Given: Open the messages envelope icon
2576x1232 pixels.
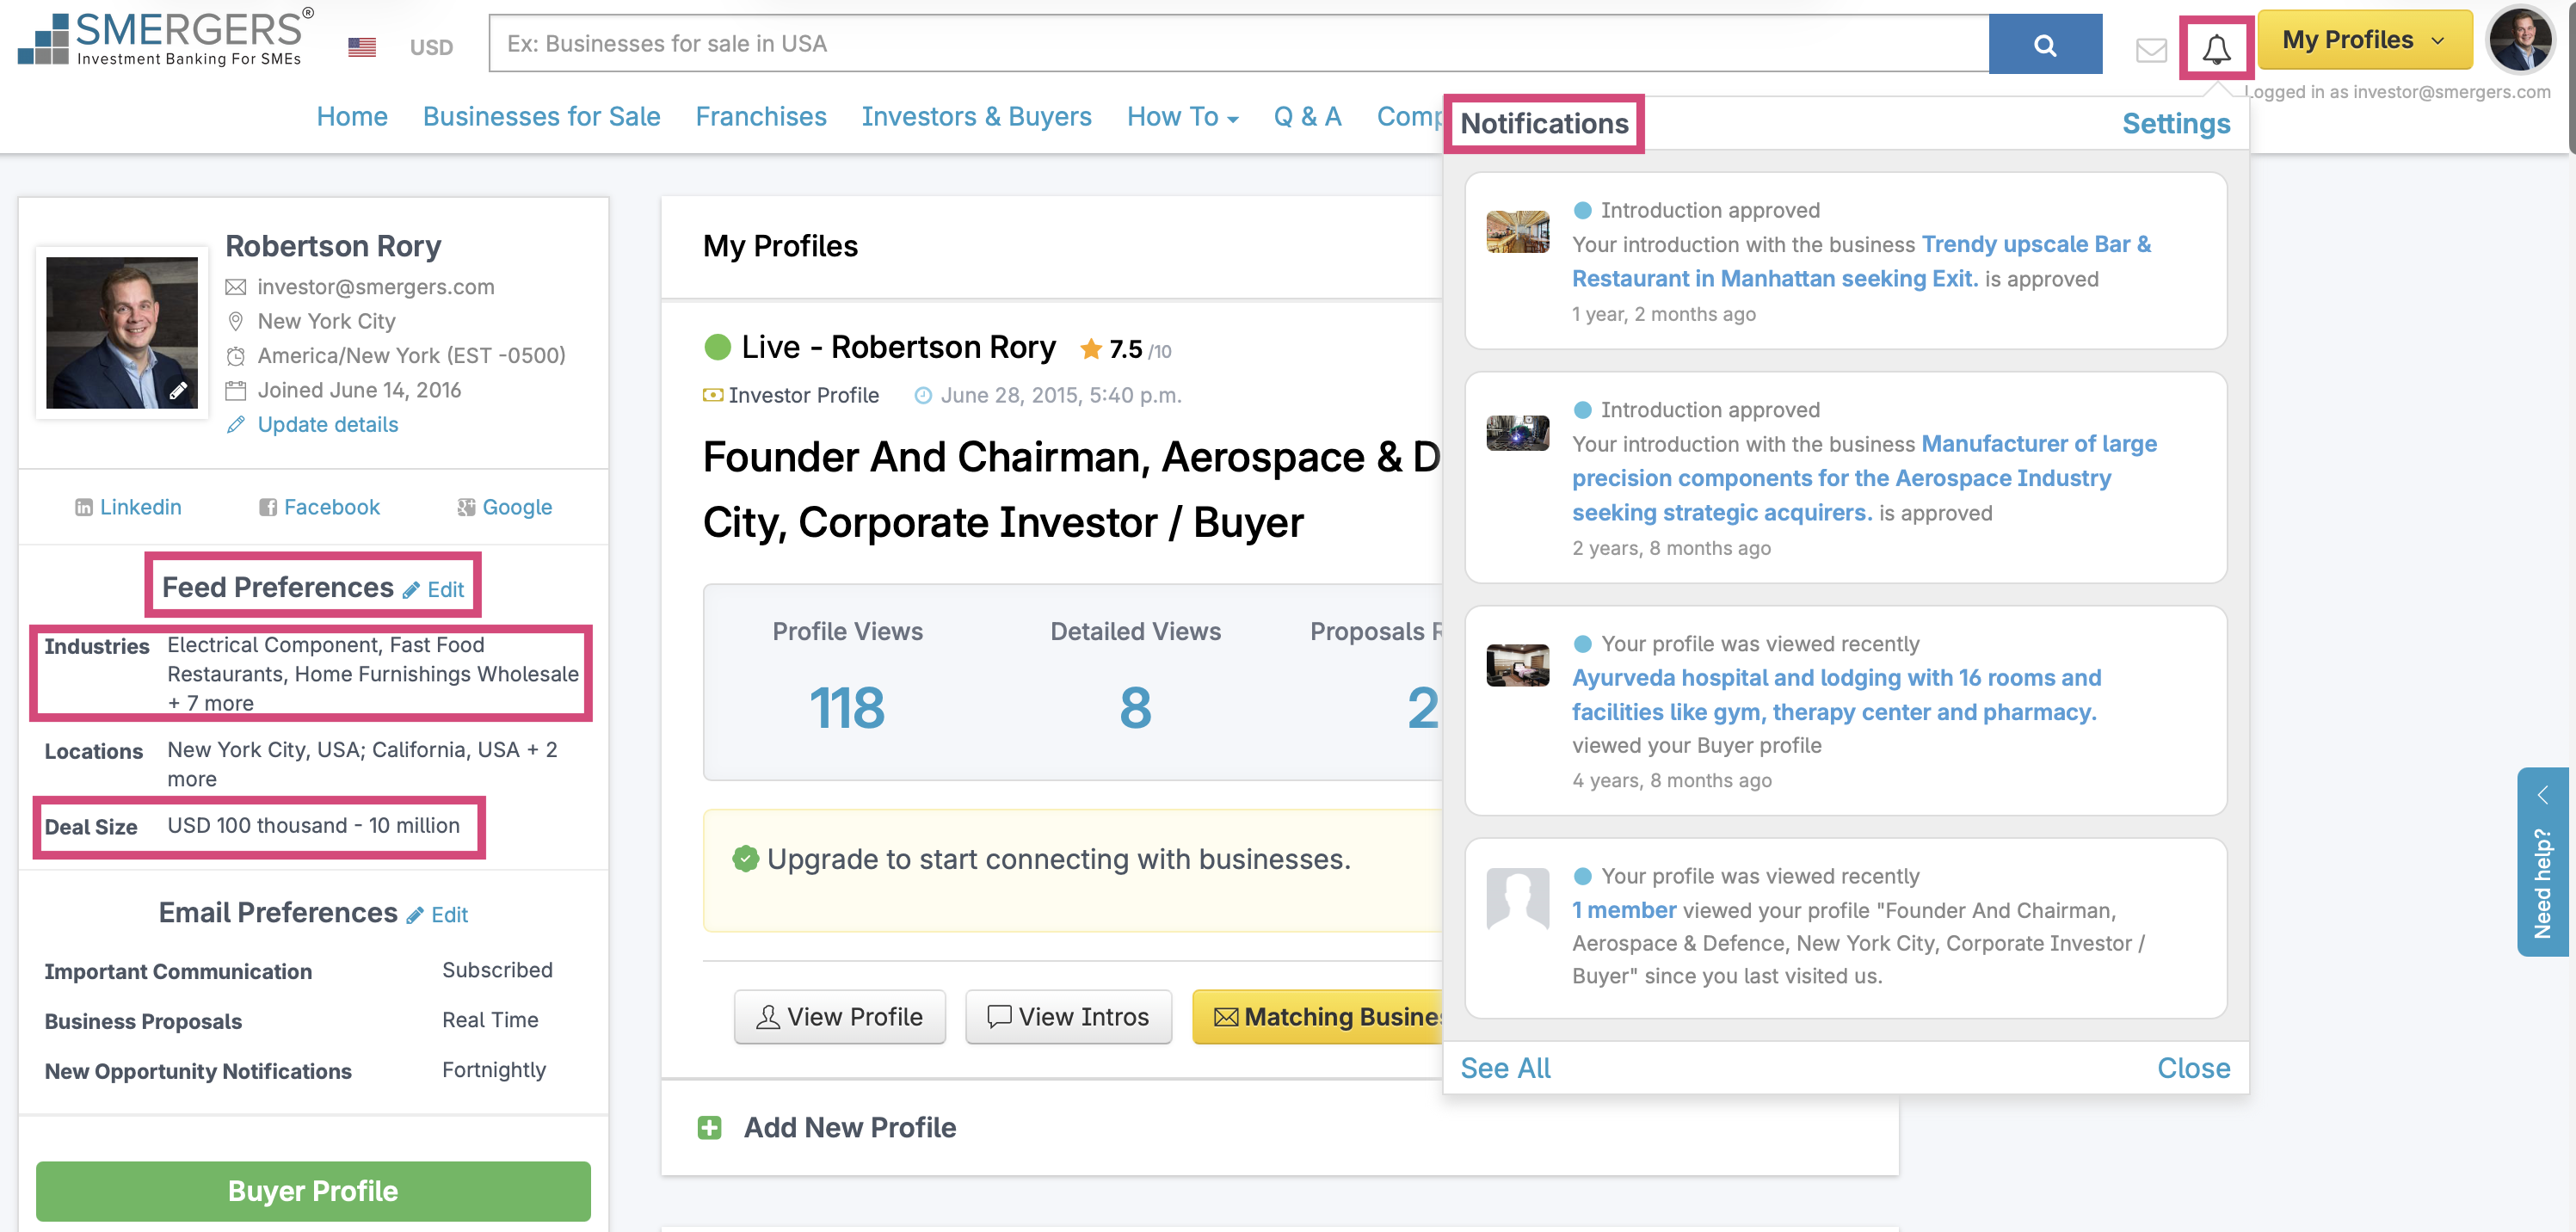Looking at the screenshot, I should (2150, 49).
